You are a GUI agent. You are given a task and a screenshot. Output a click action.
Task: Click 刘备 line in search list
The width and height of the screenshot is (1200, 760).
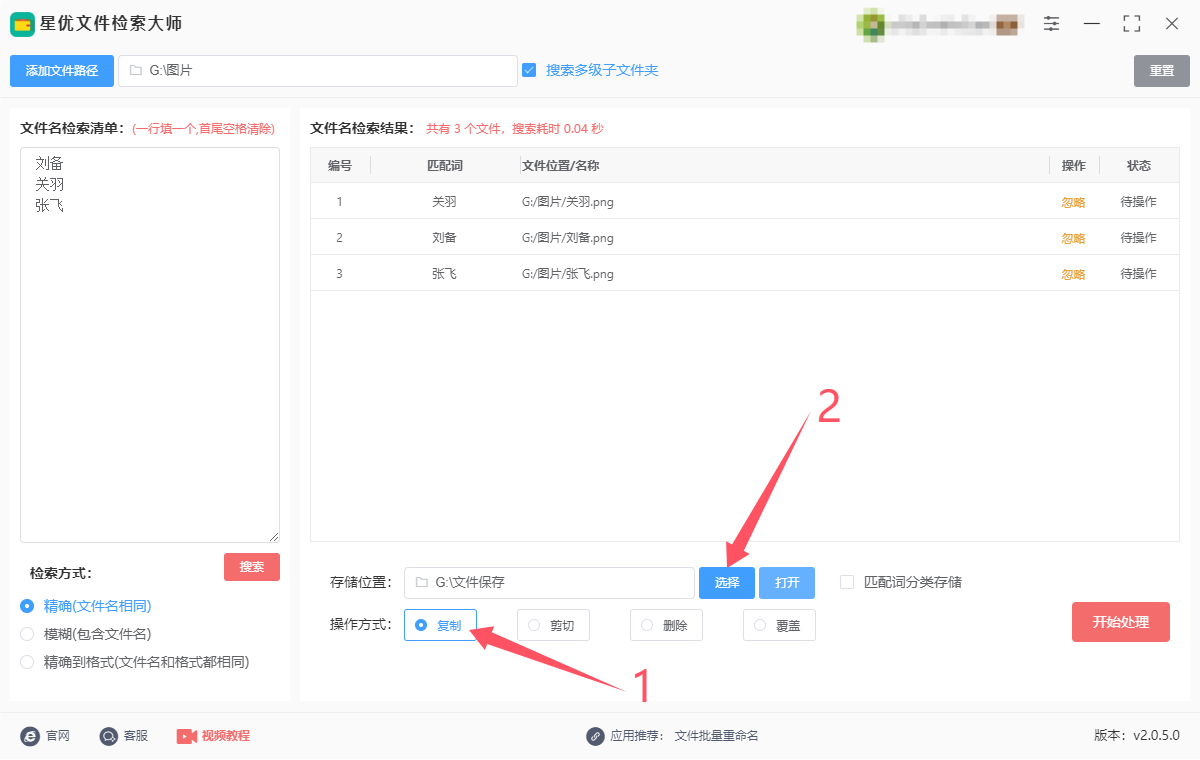pos(49,163)
